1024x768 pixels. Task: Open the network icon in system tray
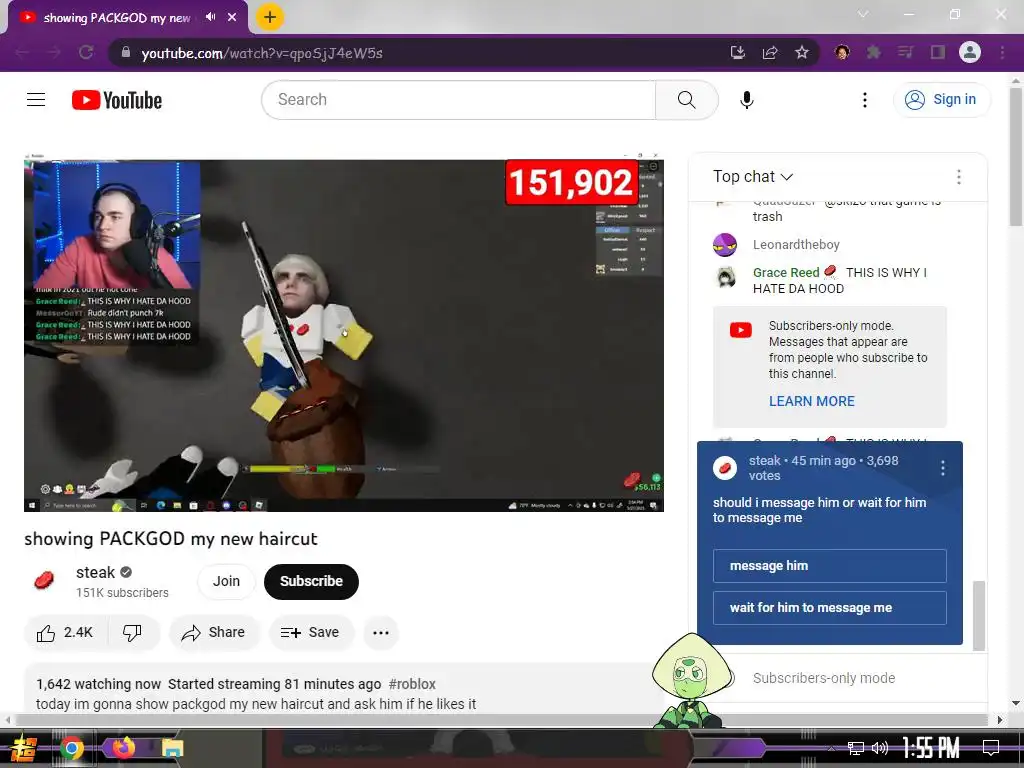pyautogui.click(x=856, y=748)
